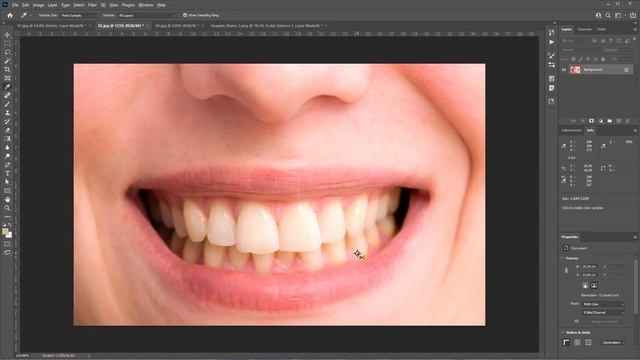This screenshot has width=640, height=360.
Task: Select the Path Selection tool
Action: tap(7, 182)
